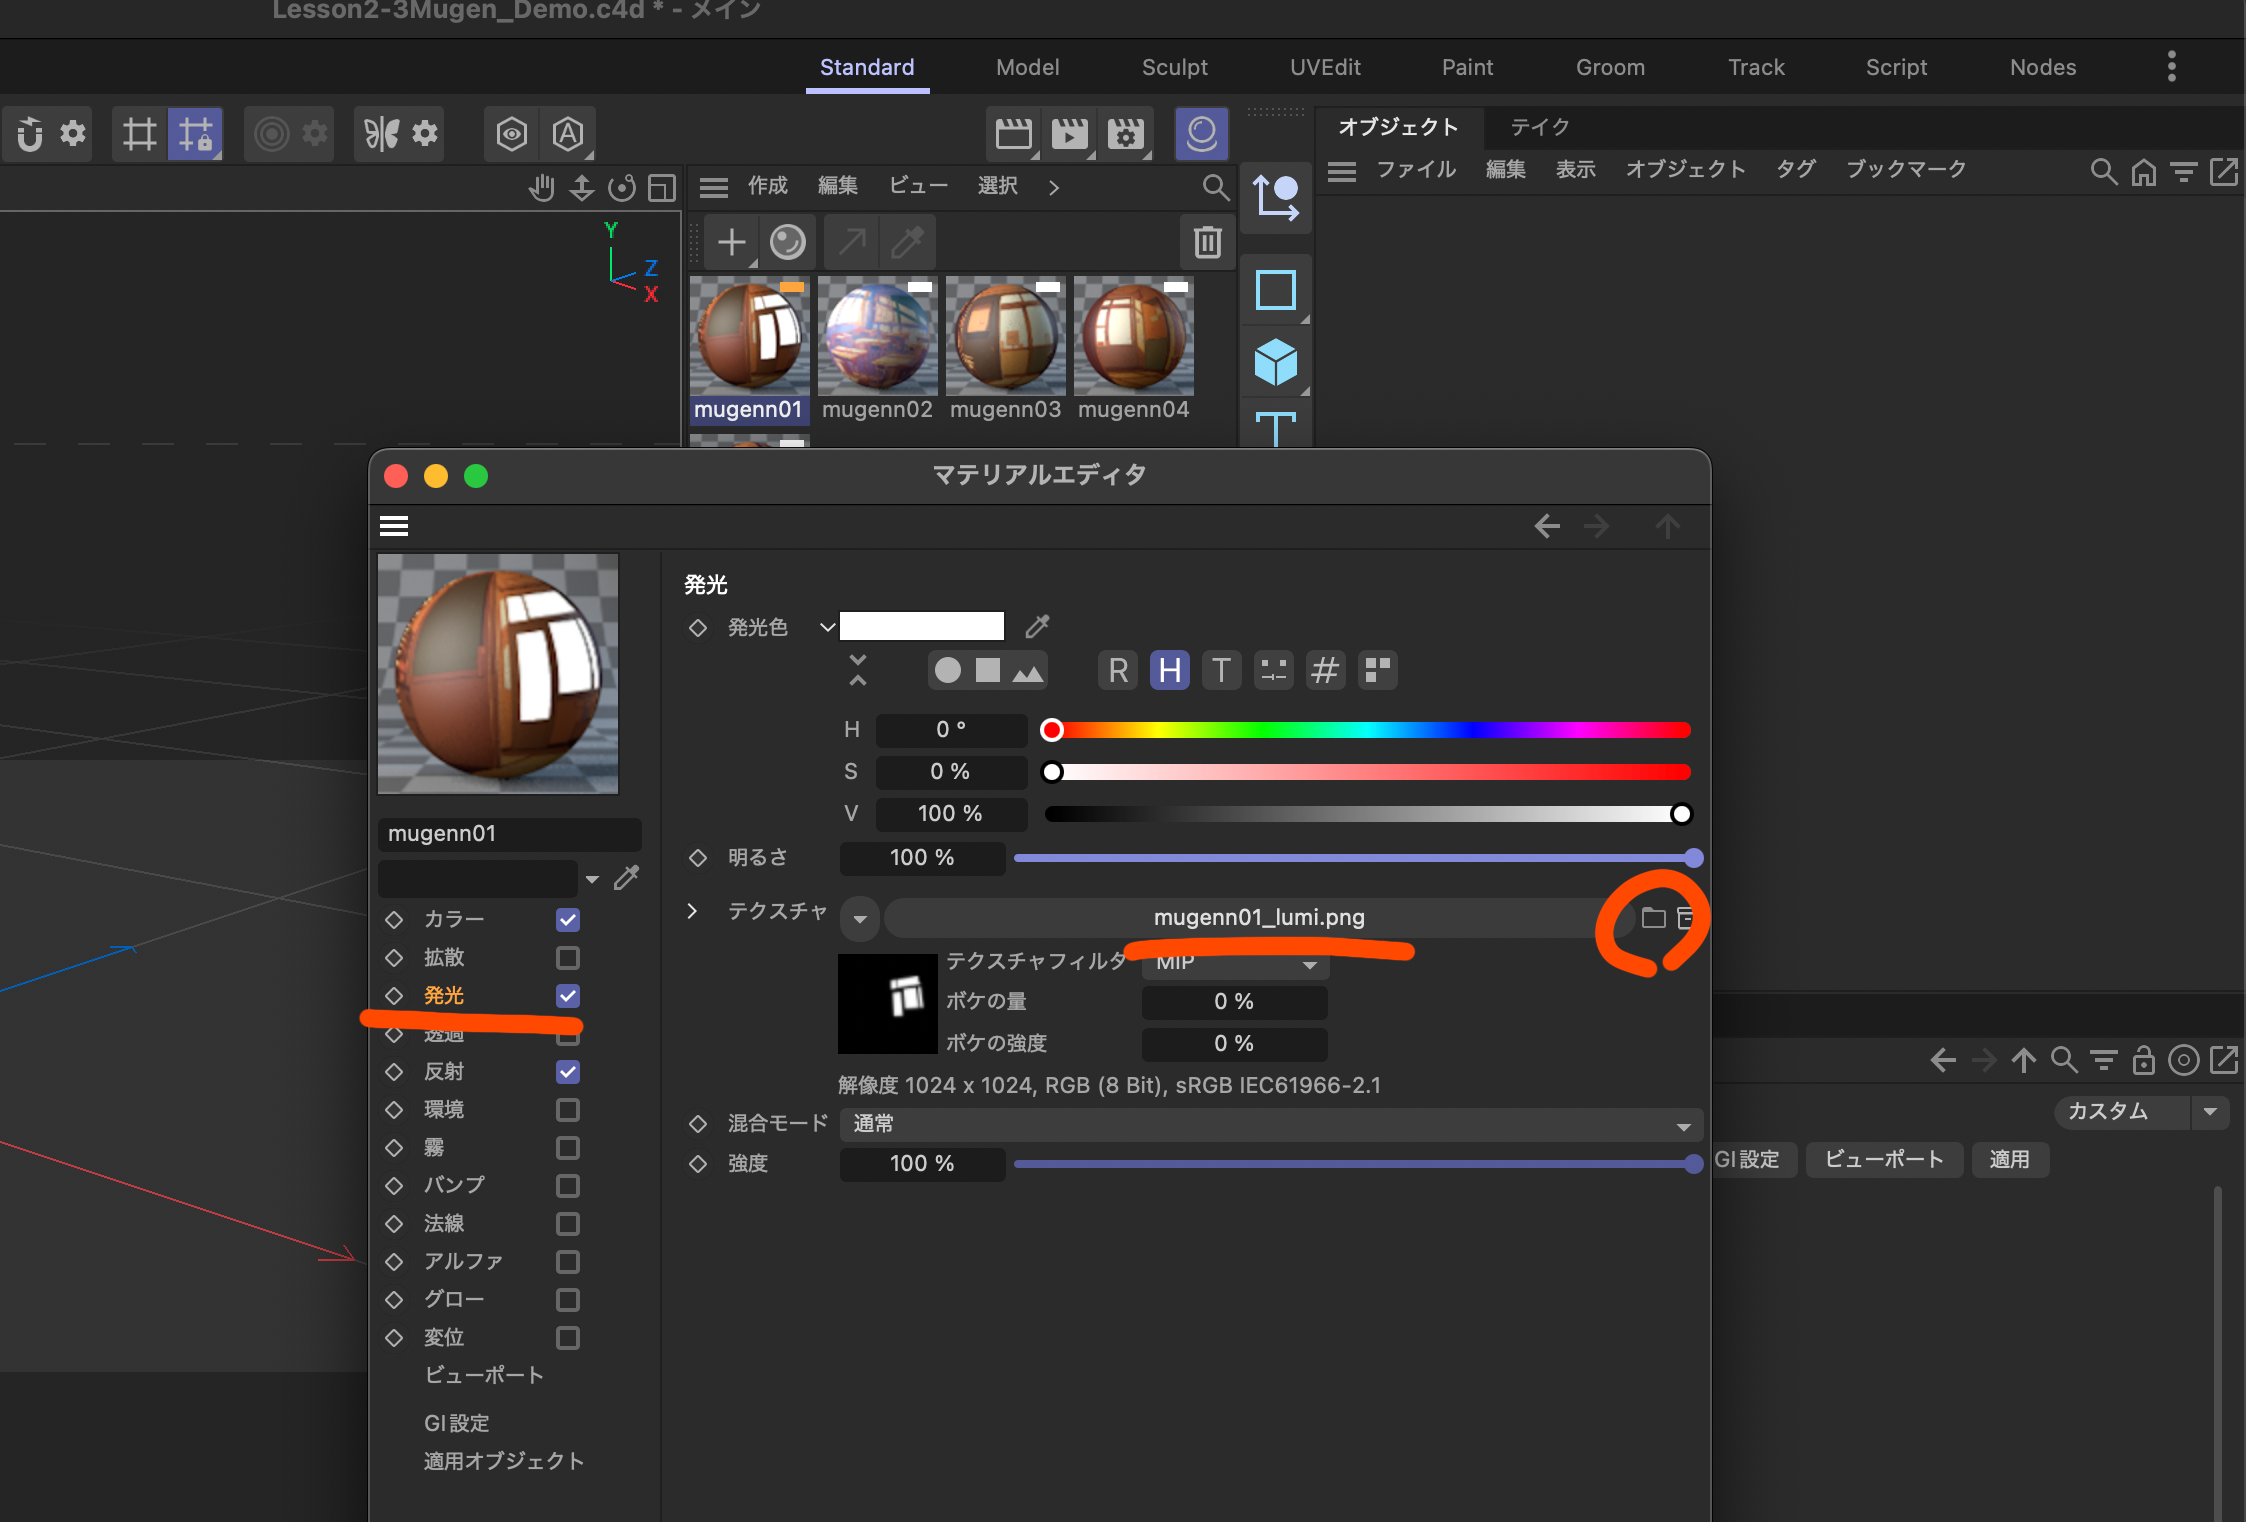Enable the 拡散 channel checkbox
The image size is (2246, 1522).
point(567,958)
